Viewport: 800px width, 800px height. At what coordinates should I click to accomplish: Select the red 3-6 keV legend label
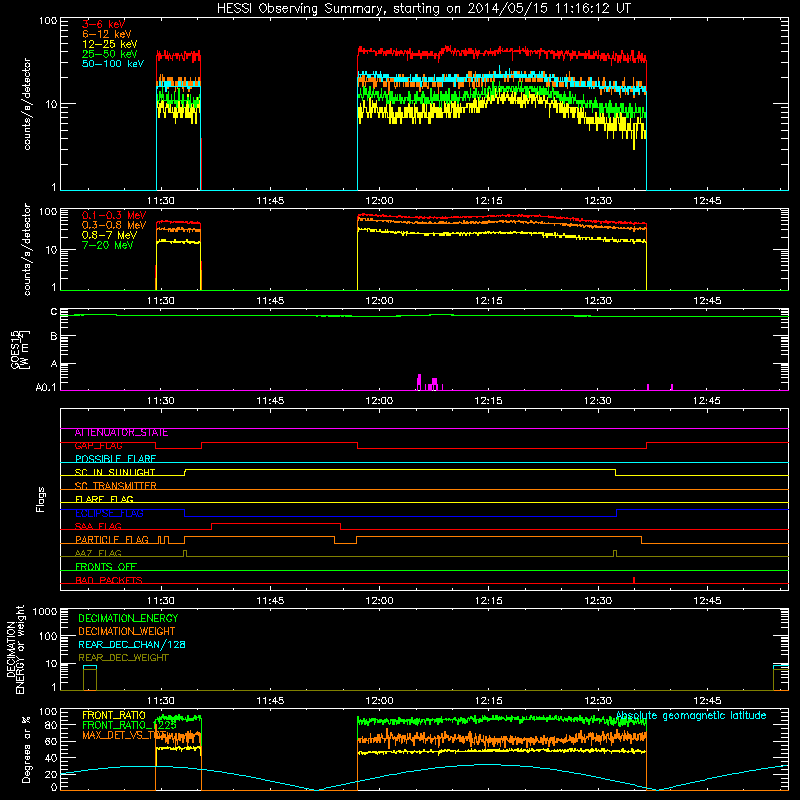[x=103, y=24]
